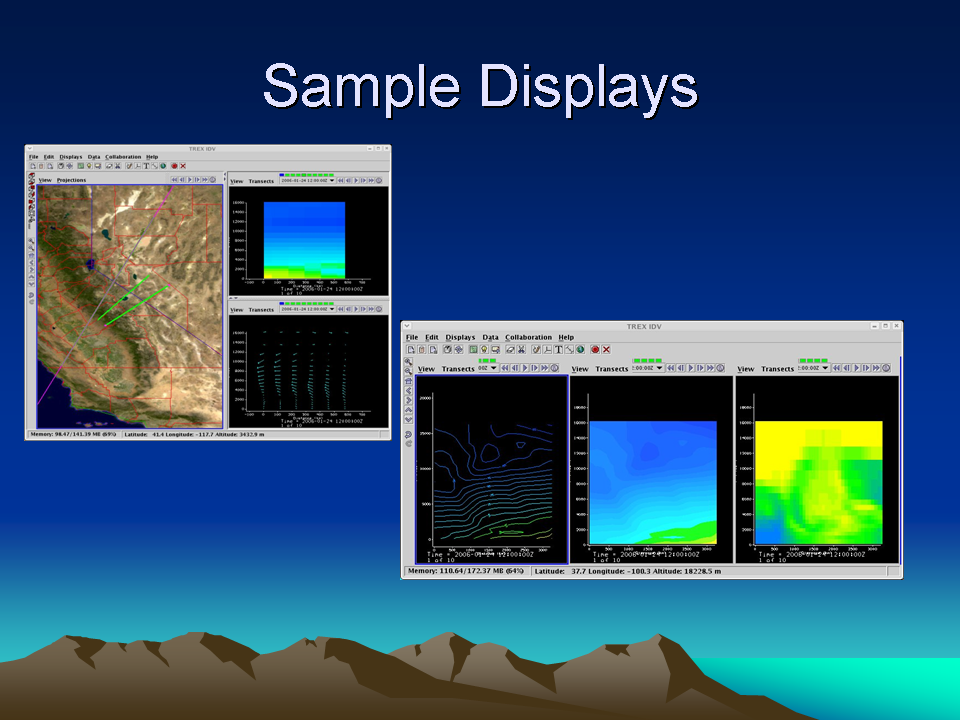Play animation above the wind barb transect panel

(356, 309)
